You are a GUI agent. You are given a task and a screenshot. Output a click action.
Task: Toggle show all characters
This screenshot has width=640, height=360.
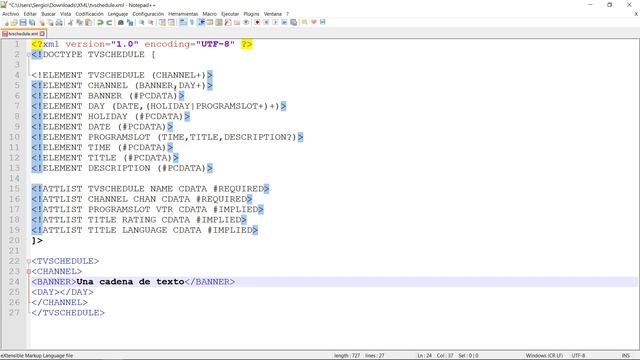pos(192,22)
